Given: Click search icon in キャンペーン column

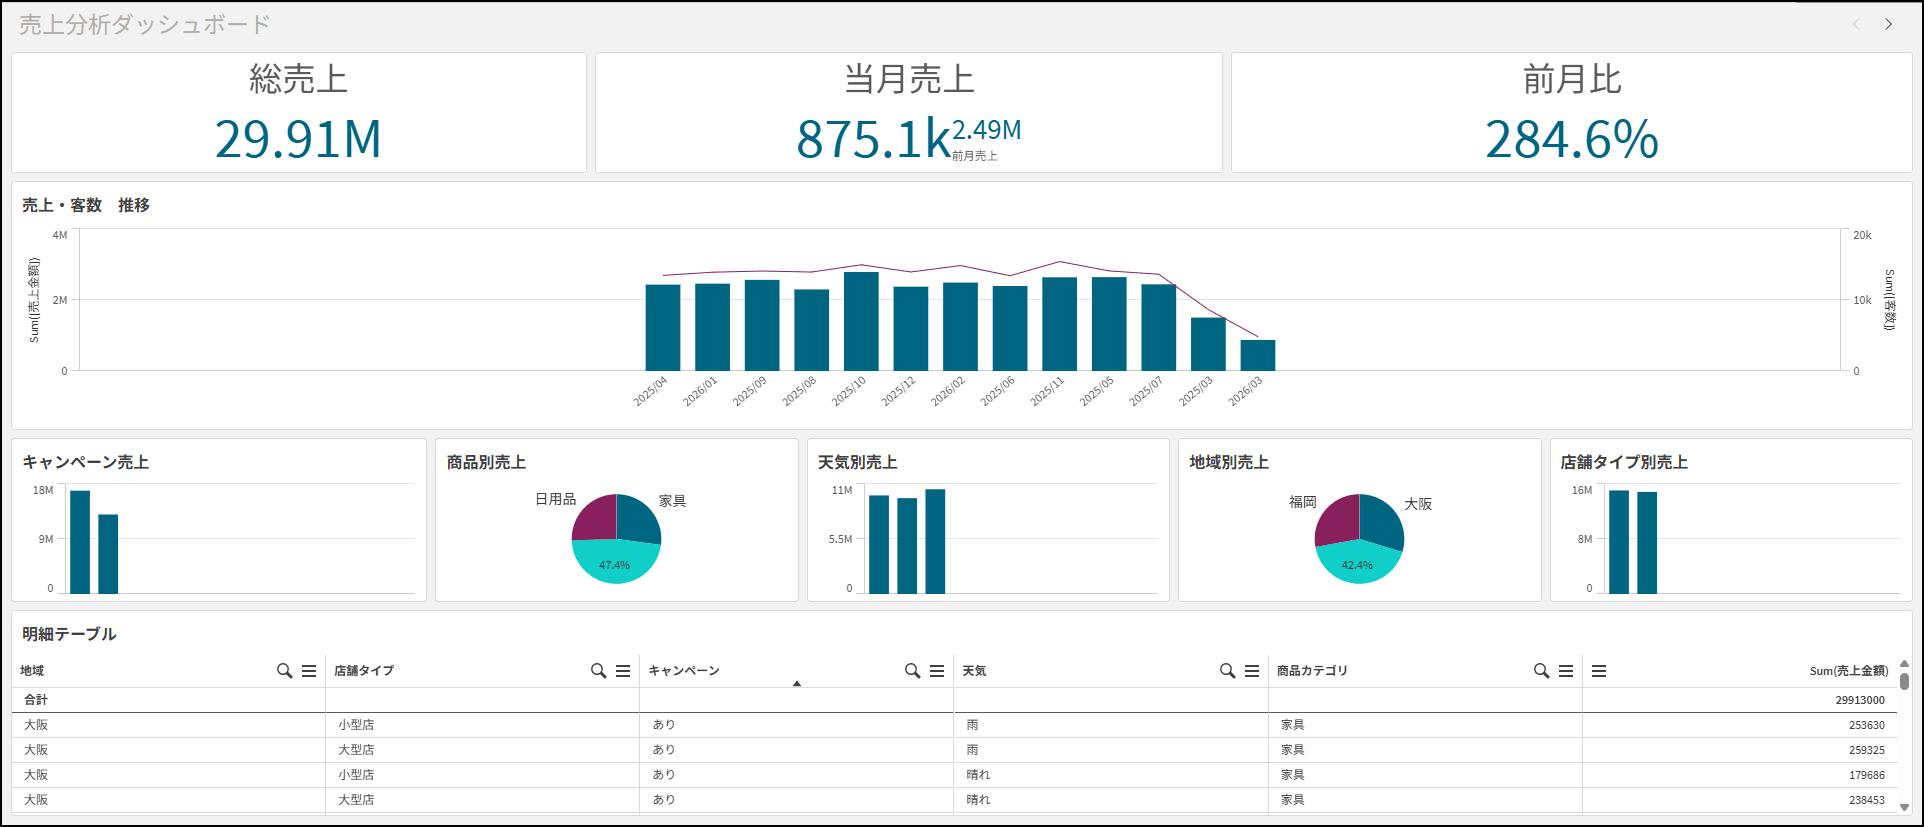Looking at the screenshot, I should 912,671.
